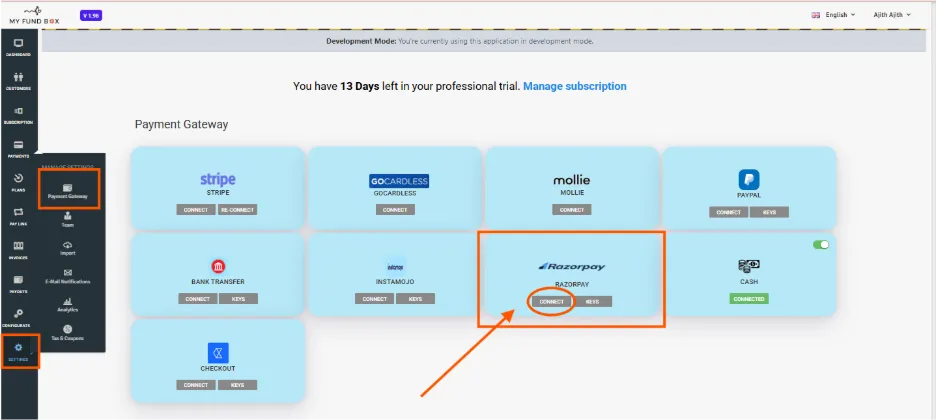
Task: Go to Customers in the sidebar
Action: [19, 81]
